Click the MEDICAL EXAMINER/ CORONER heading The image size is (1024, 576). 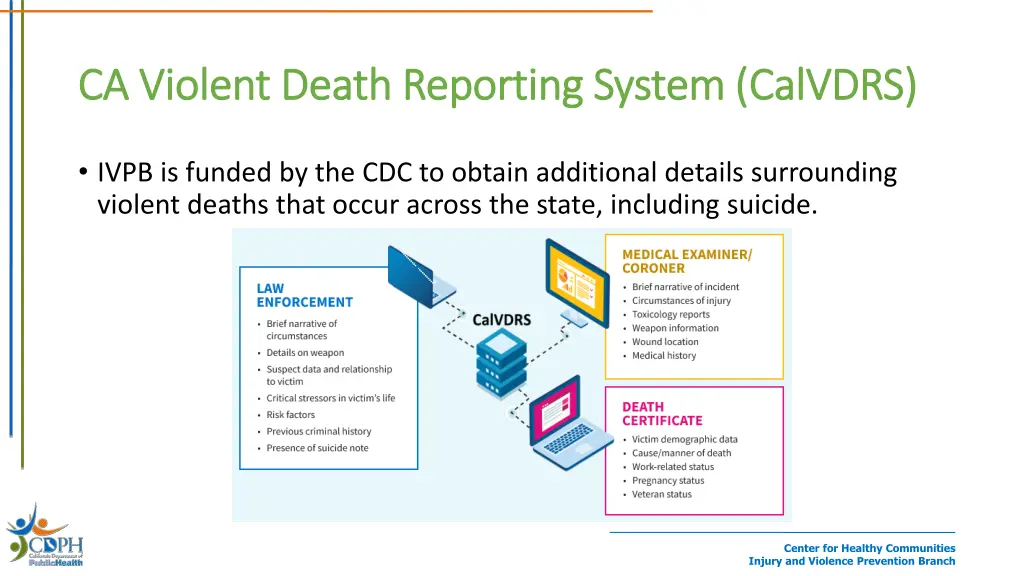click(x=687, y=261)
